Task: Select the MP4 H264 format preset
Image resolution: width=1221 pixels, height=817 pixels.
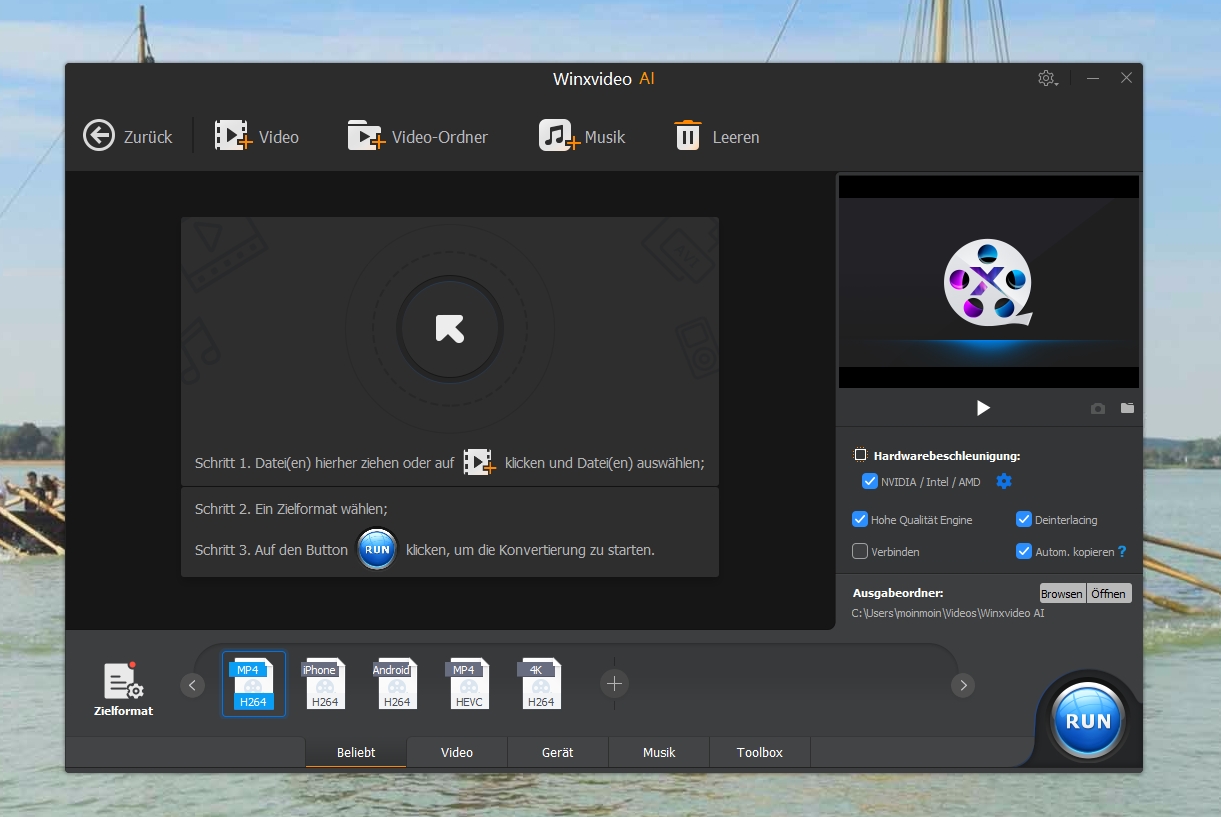Action: click(x=254, y=684)
